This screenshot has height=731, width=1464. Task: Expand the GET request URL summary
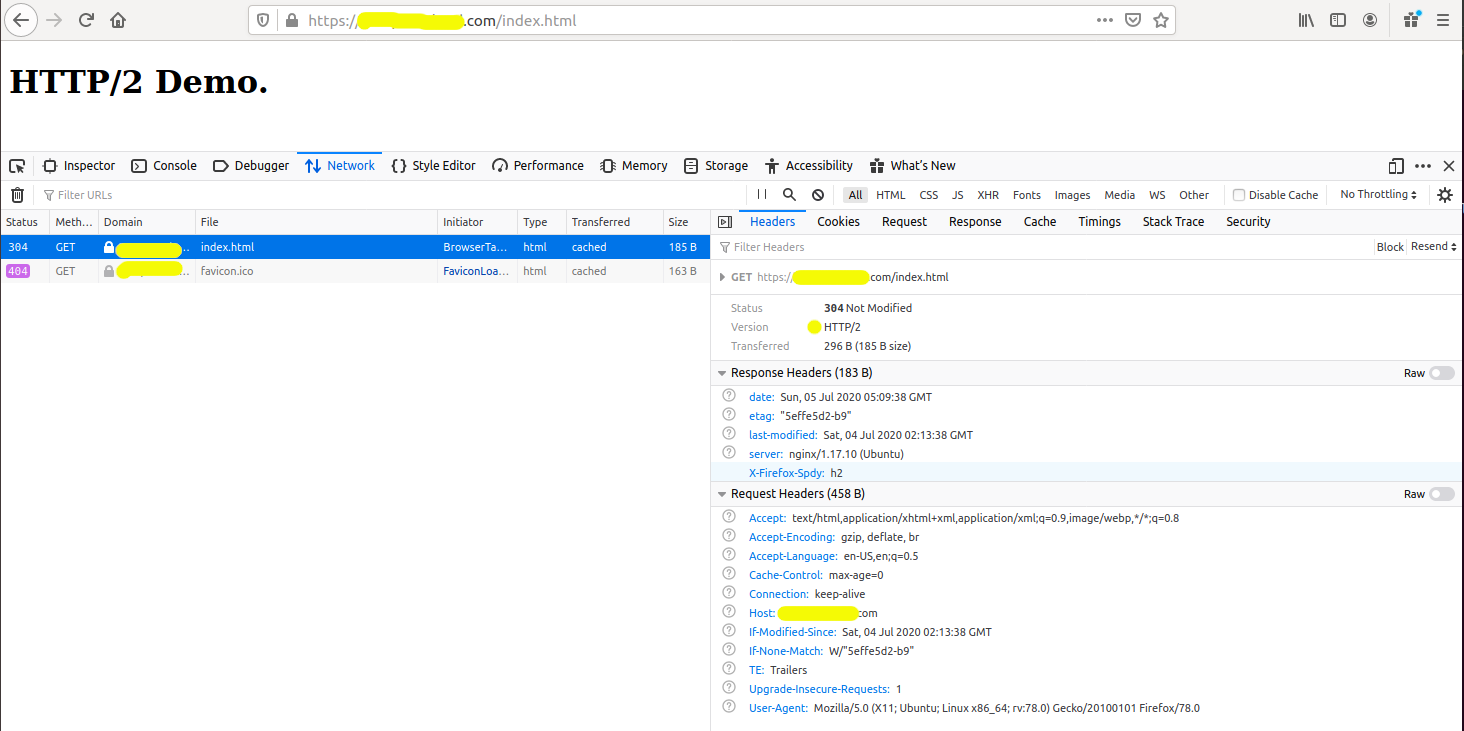pos(723,277)
